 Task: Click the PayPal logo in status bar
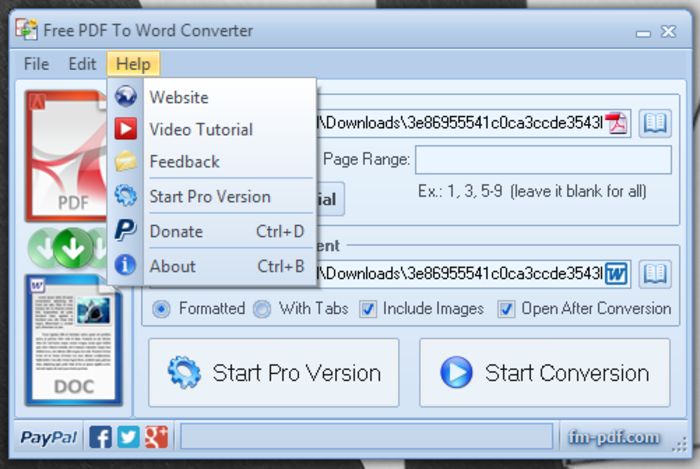[x=49, y=437]
